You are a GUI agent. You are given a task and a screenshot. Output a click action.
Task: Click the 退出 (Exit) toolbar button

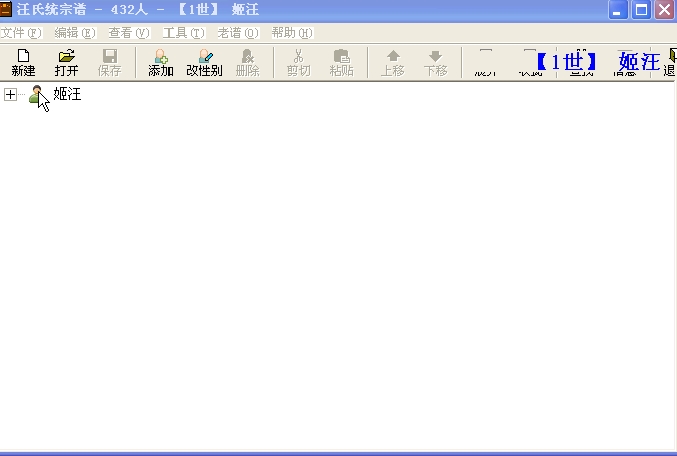click(668, 63)
